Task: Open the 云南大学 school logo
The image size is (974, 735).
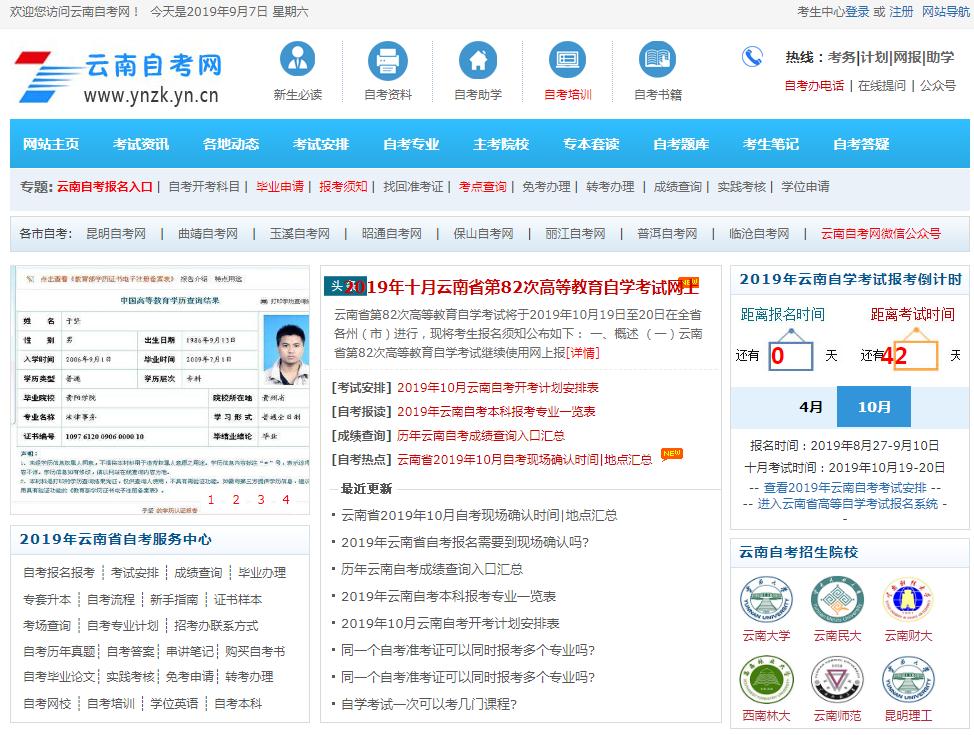Action: [x=766, y=600]
